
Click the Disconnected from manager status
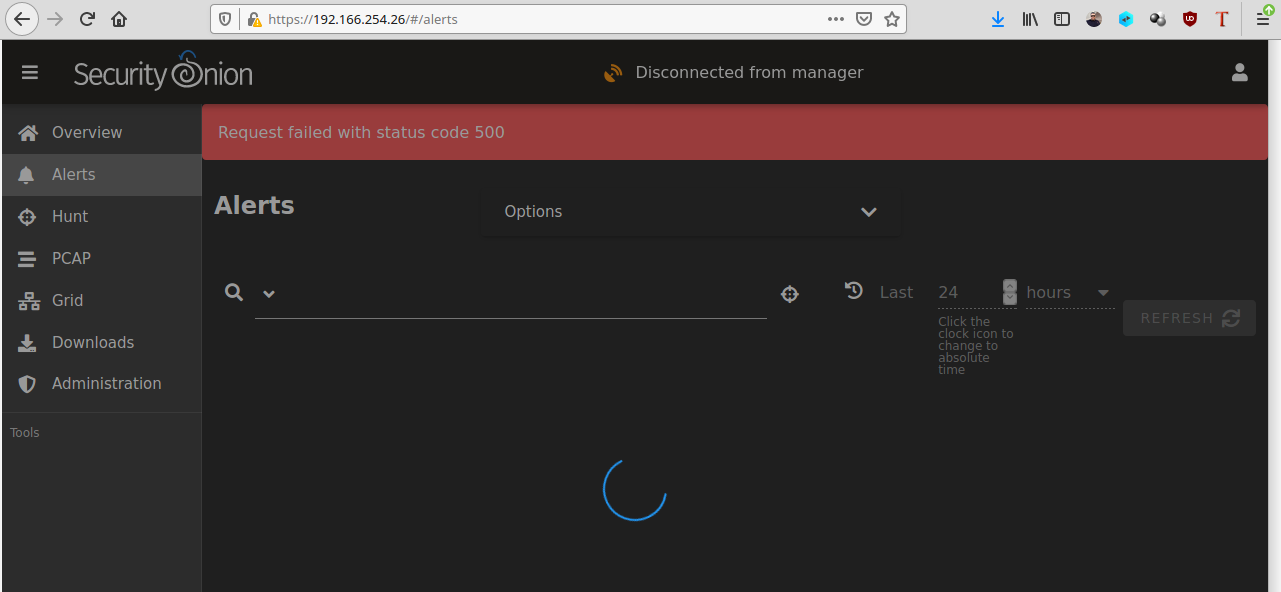click(749, 72)
